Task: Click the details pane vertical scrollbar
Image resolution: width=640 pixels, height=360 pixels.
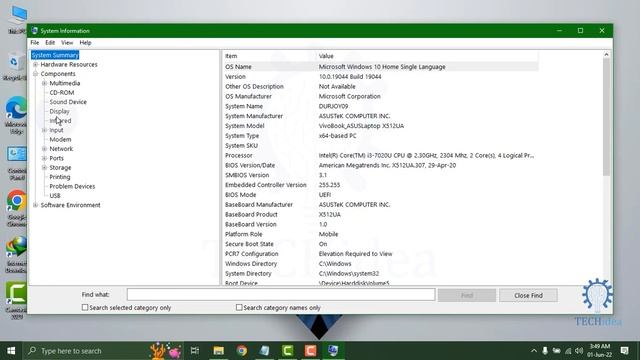Action: [x=607, y=118]
